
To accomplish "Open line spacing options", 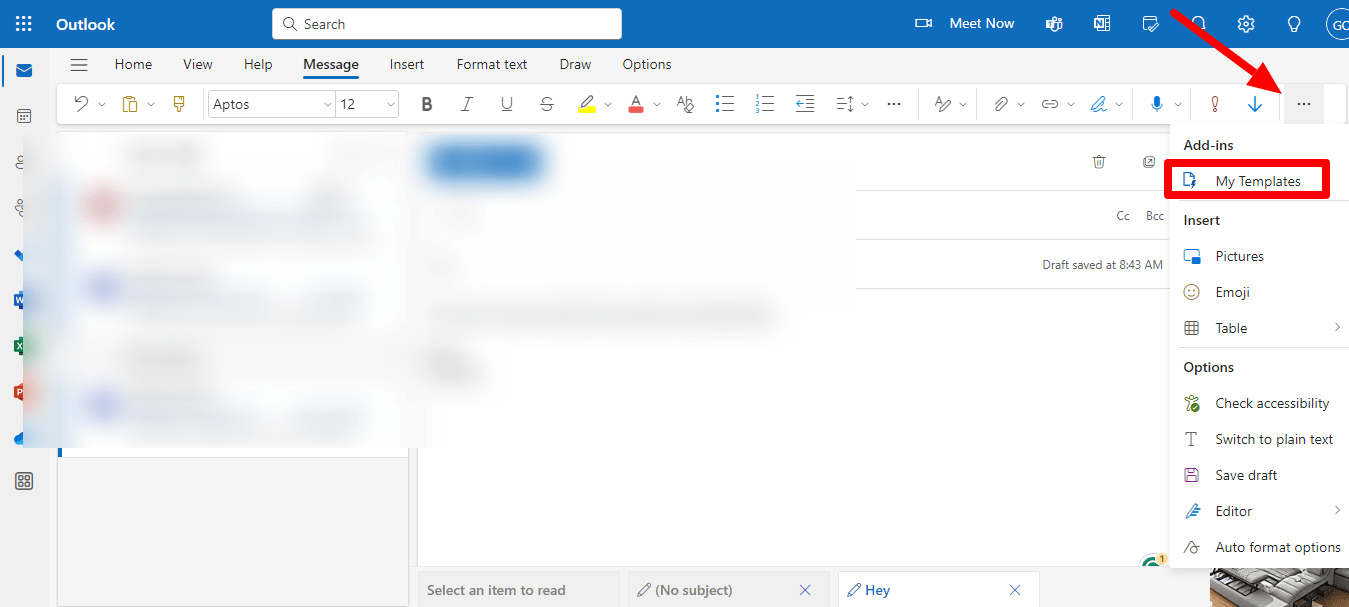I will (x=844, y=104).
